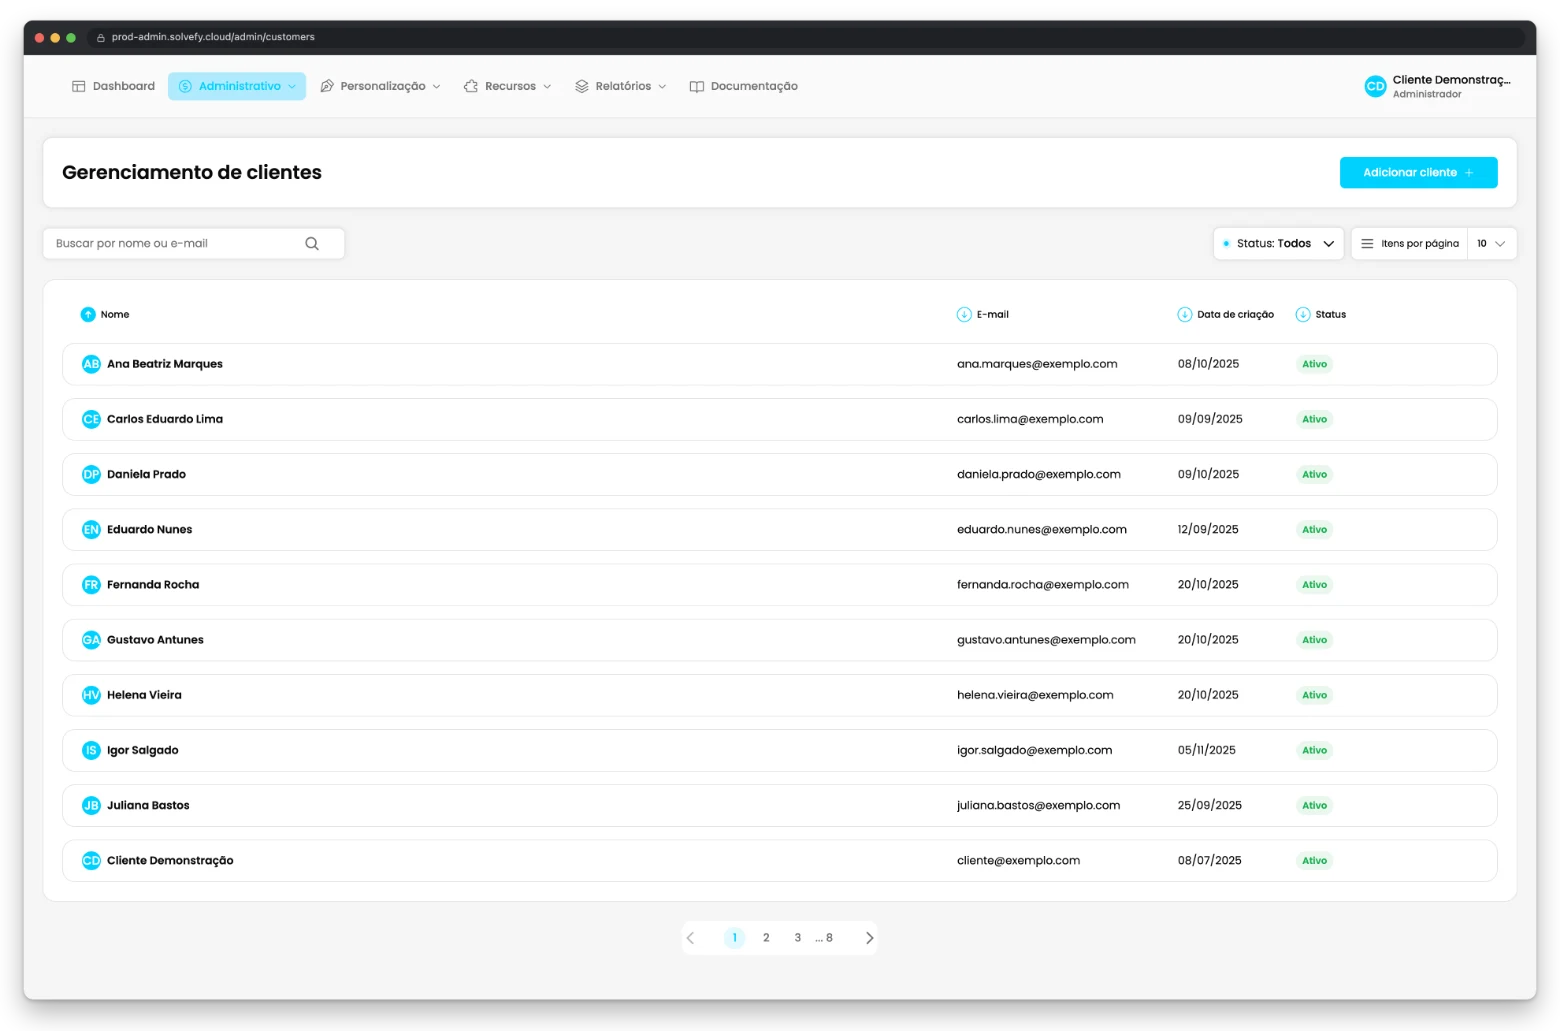
Task: Click the search magnifier icon
Action: click(312, 244)
